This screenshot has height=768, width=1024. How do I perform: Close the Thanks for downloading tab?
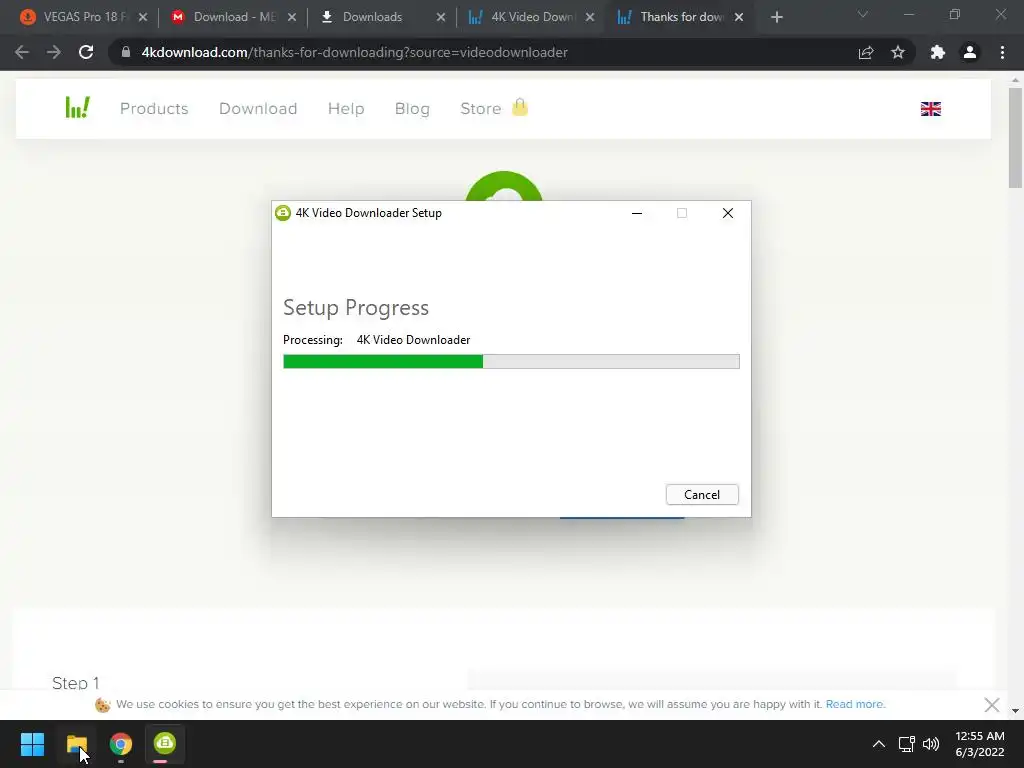click(739, 17)
